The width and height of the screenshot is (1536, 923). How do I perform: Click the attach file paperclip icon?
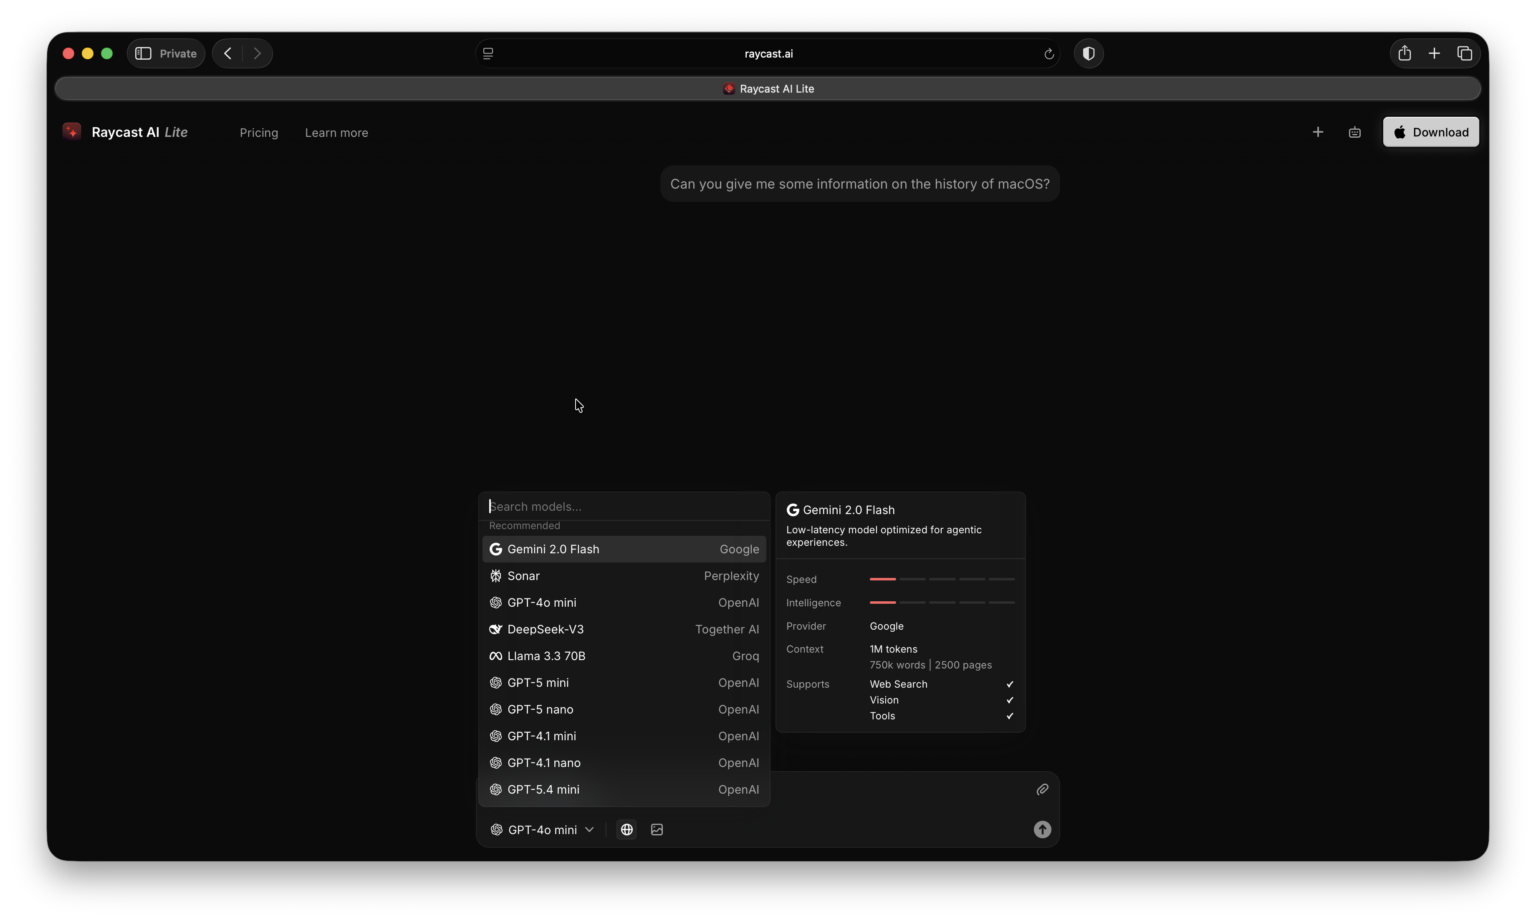(x=1042, y=789)
